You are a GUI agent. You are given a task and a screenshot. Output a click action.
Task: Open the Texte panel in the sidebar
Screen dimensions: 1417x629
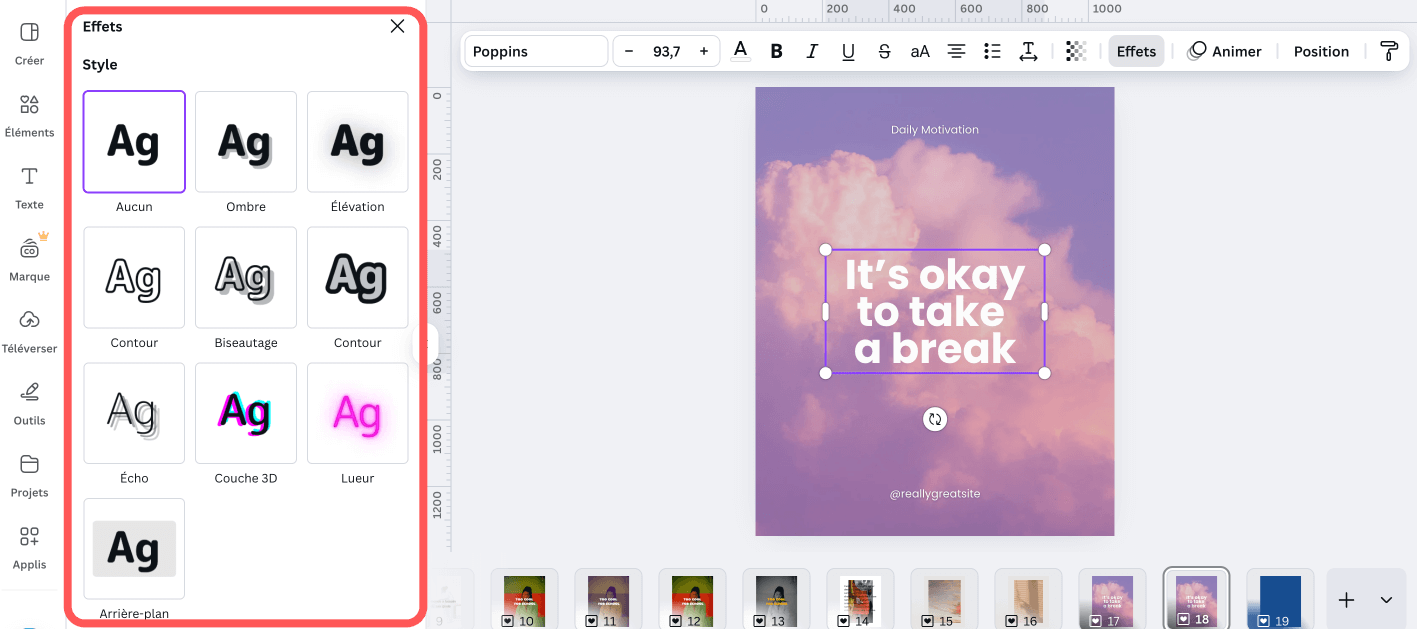point(28,185)
